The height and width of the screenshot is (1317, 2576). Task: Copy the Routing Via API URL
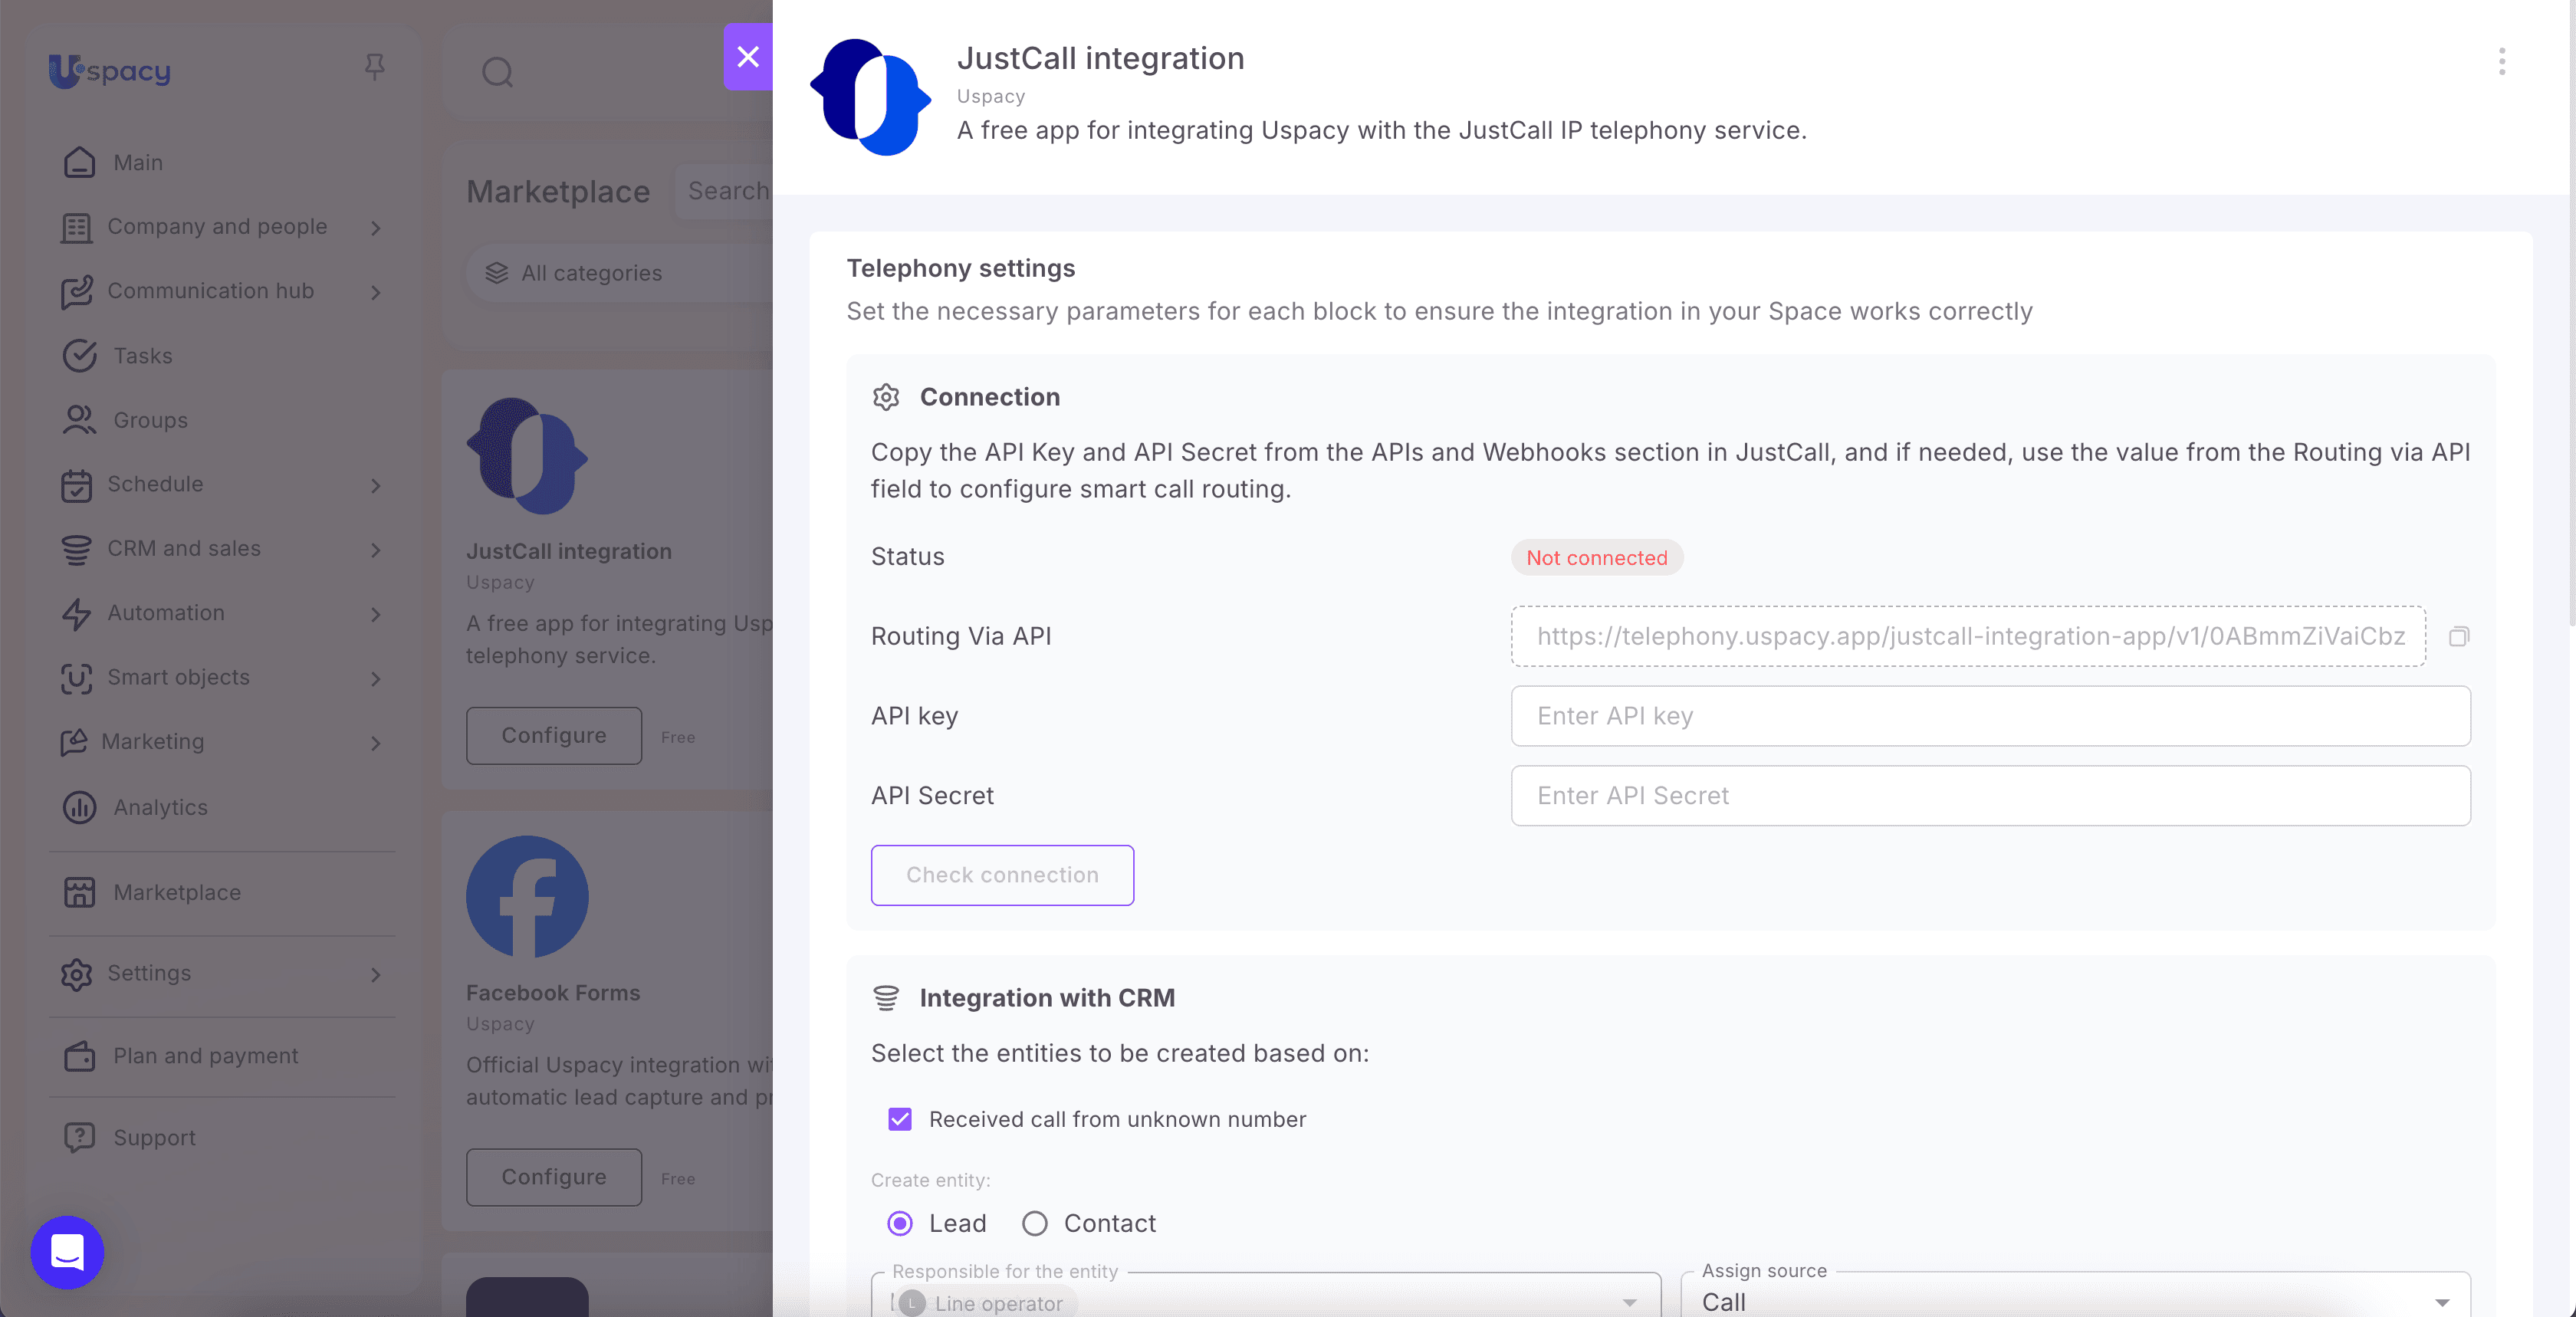[2459, 636]
